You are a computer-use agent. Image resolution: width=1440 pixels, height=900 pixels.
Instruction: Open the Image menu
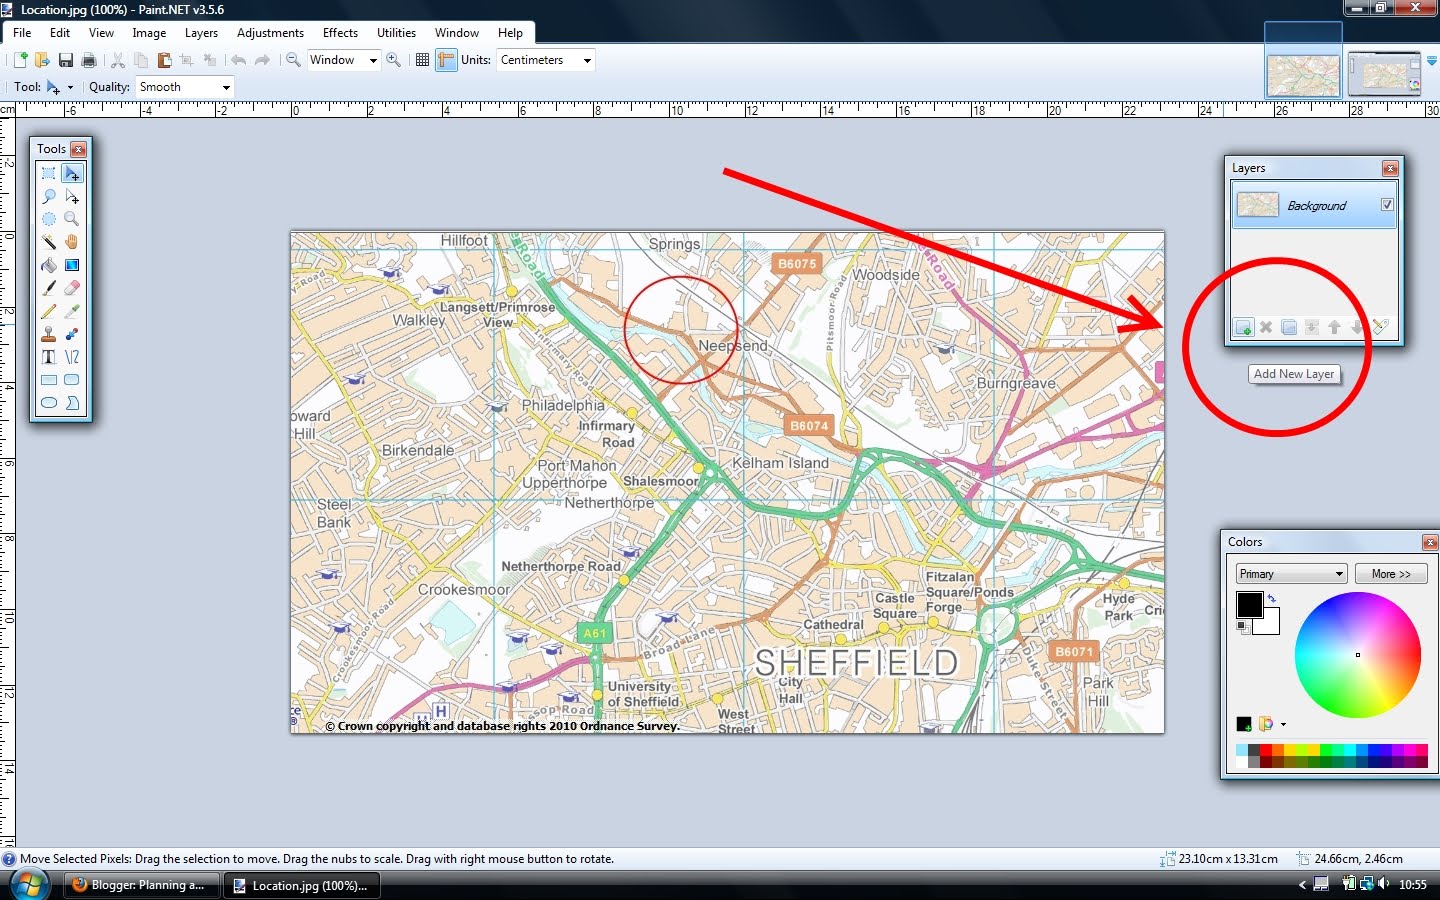pyautogui.click(x=149, y=33)
